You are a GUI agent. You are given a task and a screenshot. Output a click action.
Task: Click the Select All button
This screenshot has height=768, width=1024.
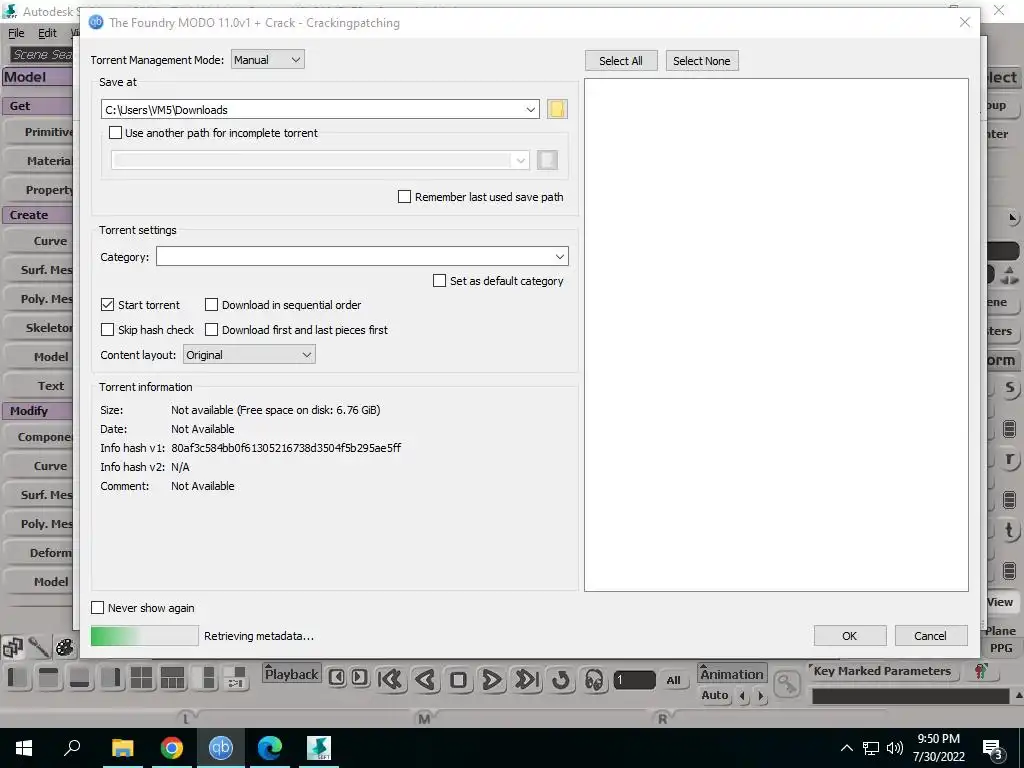coord(621,61)
